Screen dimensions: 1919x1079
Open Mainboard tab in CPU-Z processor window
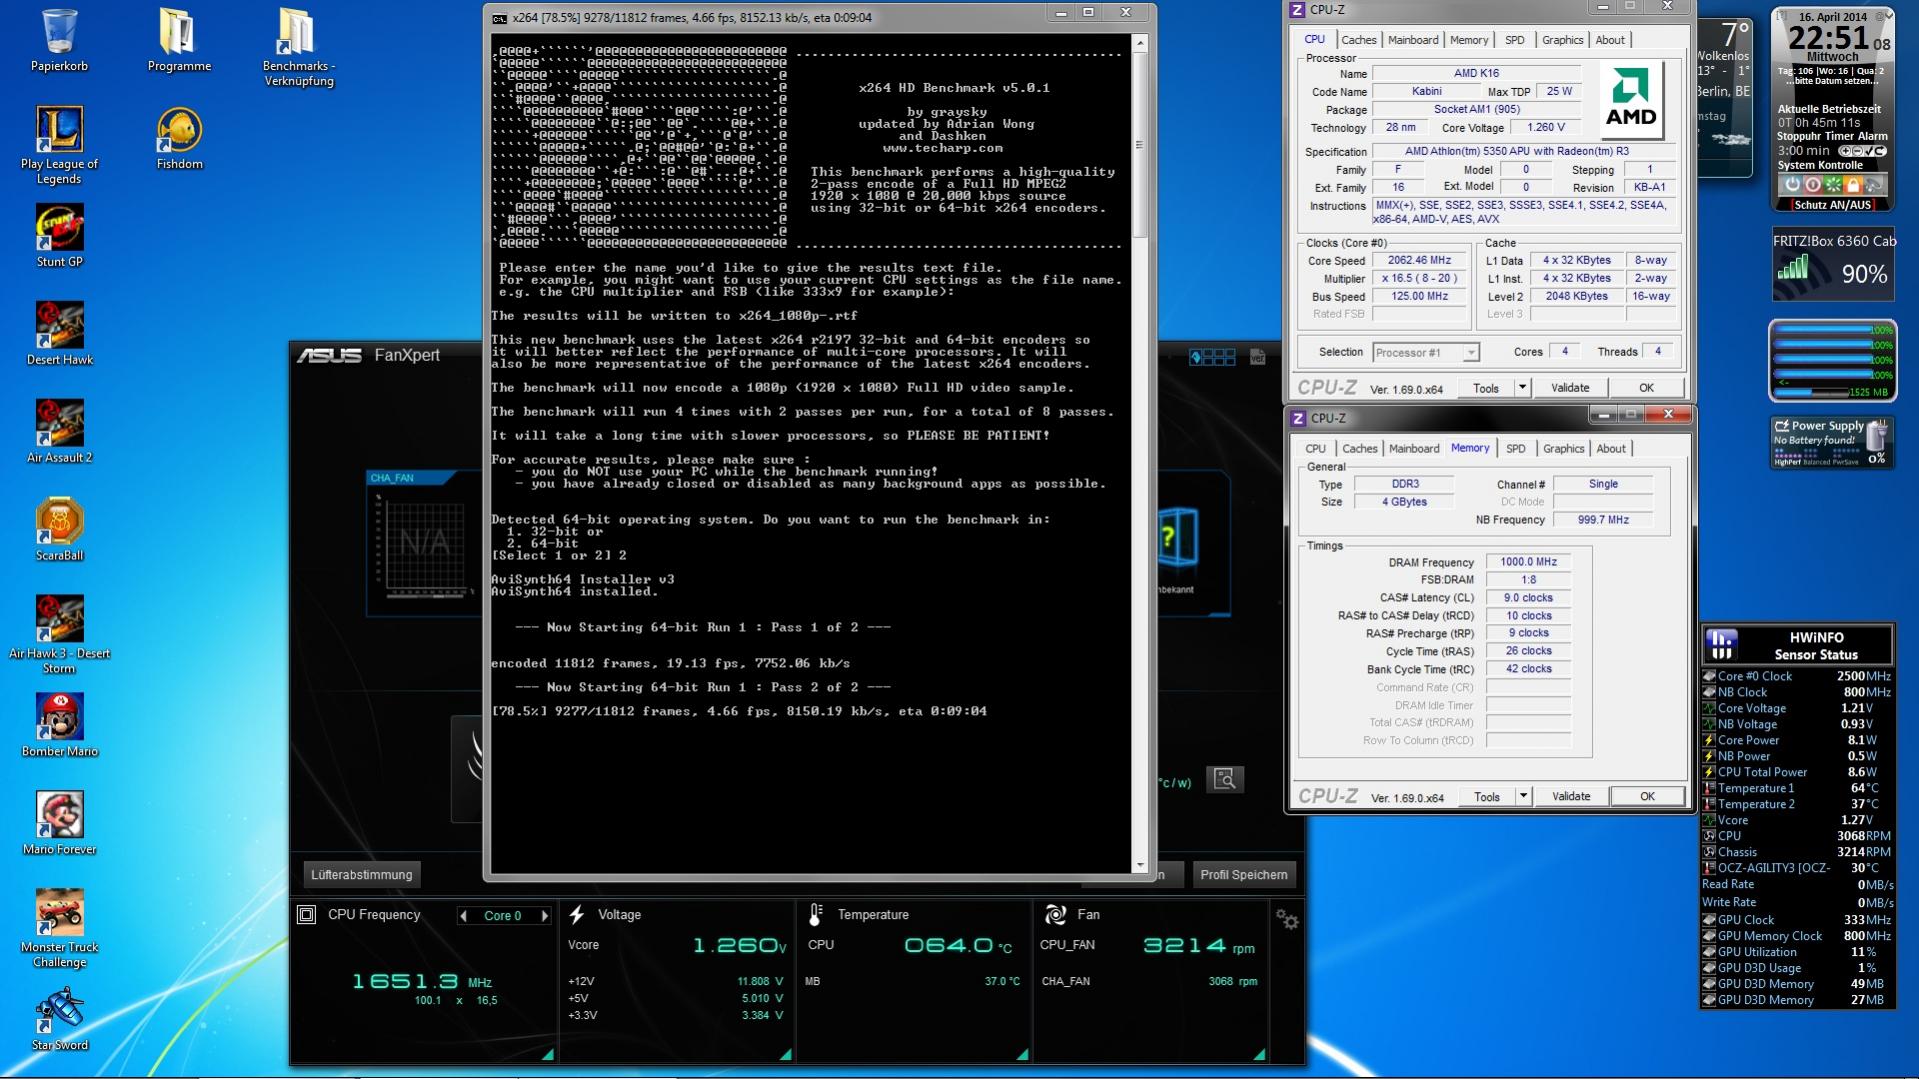coord(1413,40)
